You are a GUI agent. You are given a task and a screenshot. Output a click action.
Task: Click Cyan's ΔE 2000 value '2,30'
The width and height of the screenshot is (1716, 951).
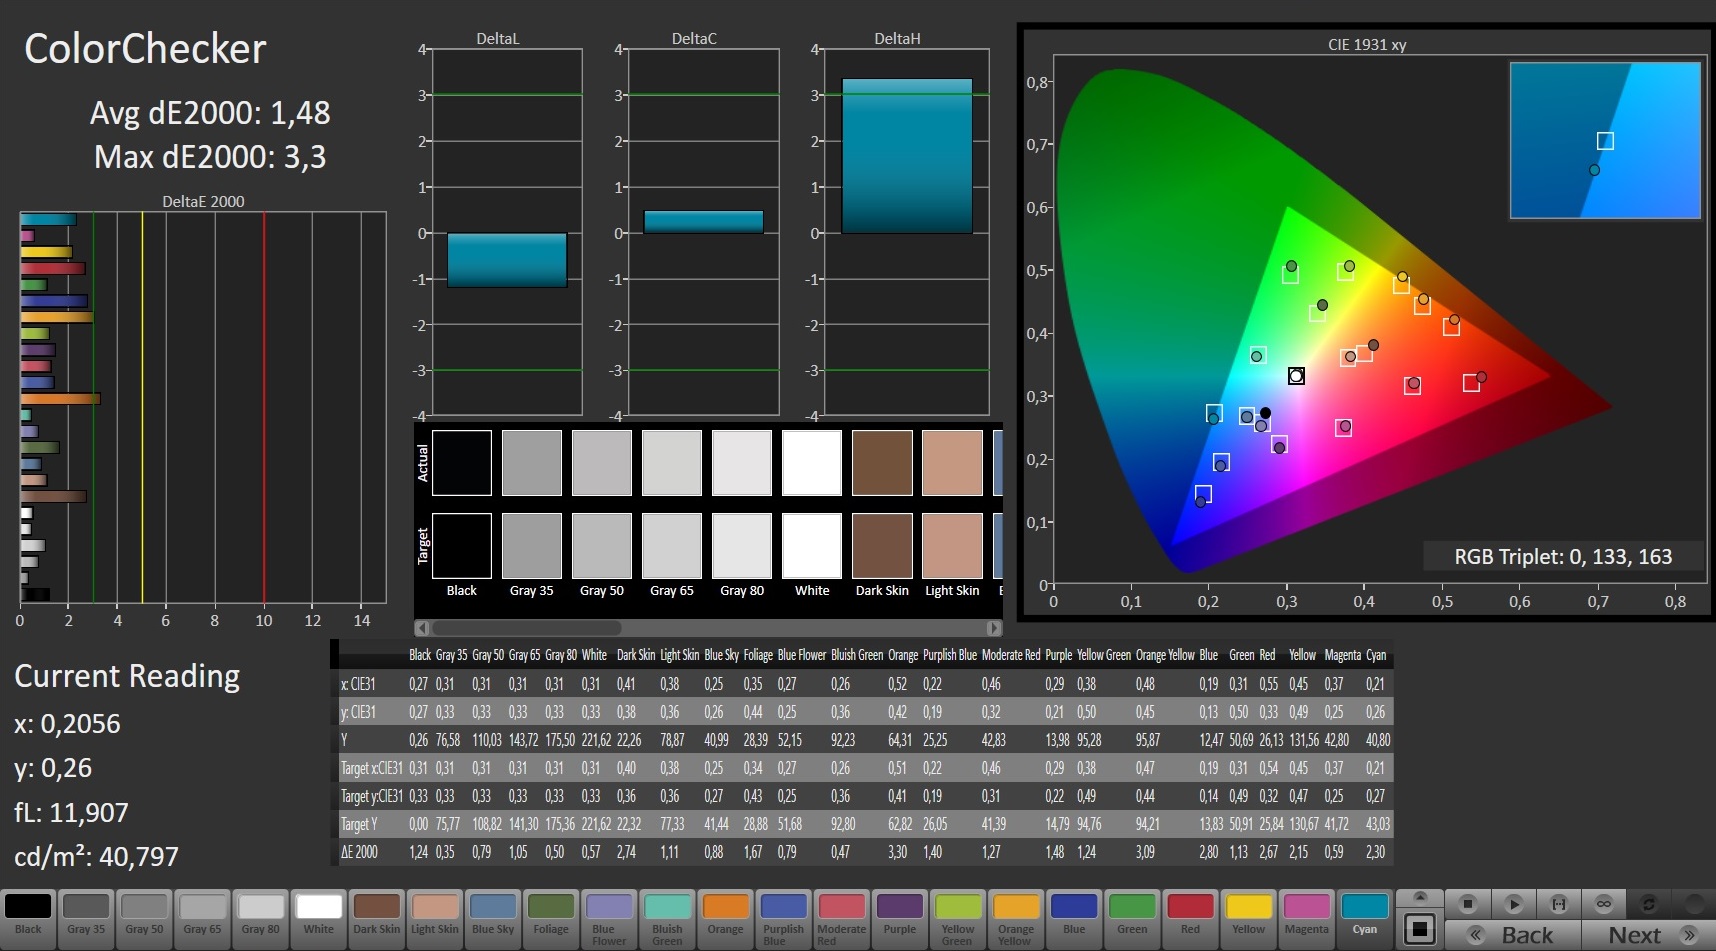1376,852
